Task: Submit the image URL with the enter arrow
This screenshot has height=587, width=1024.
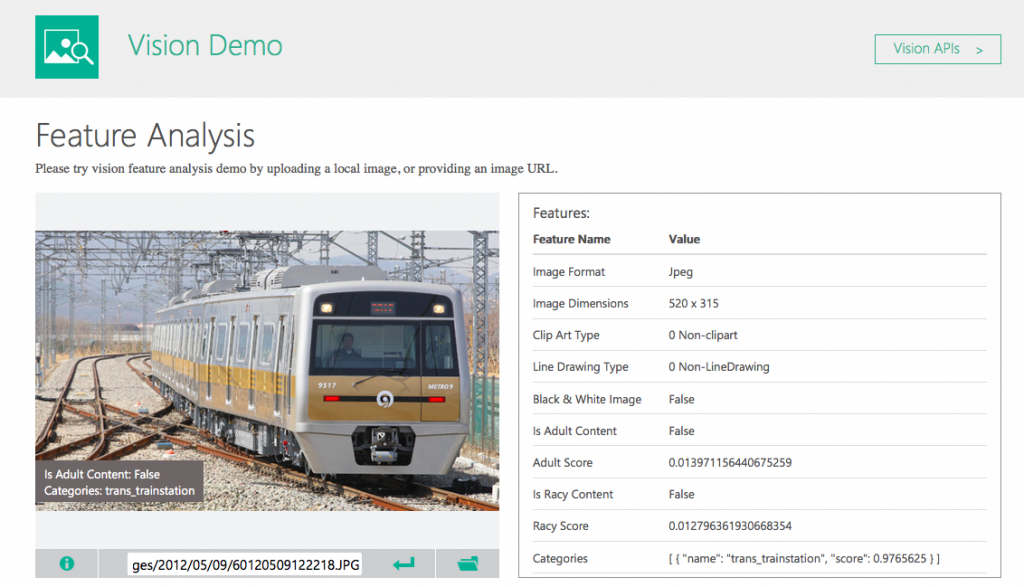Action: tap(404, 564)
